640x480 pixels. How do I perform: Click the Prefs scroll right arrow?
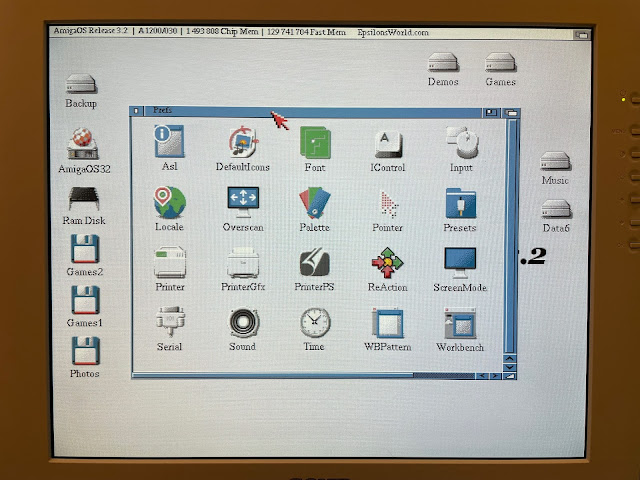495,376
